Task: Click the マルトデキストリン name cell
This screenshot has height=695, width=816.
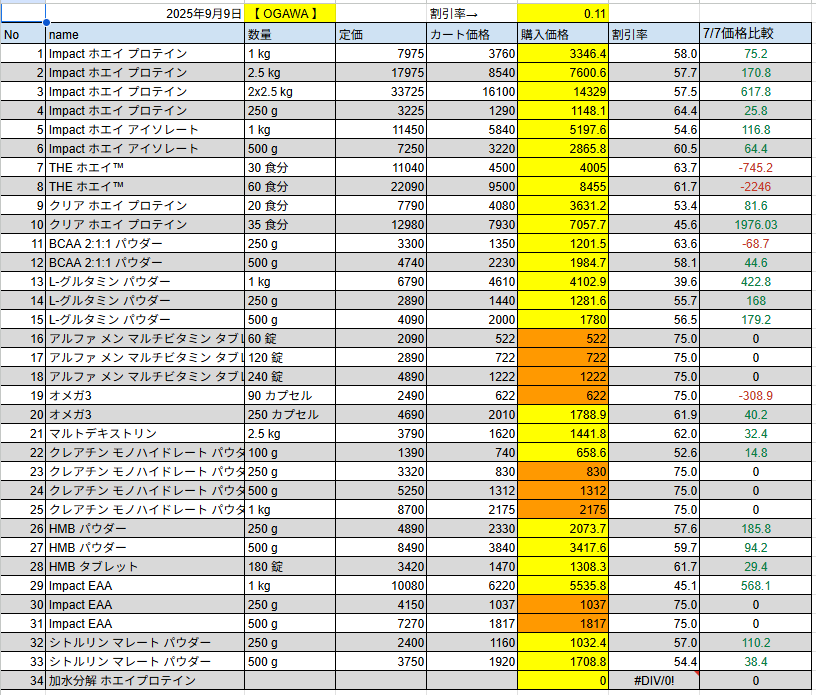Action: (x=145, y=434)
